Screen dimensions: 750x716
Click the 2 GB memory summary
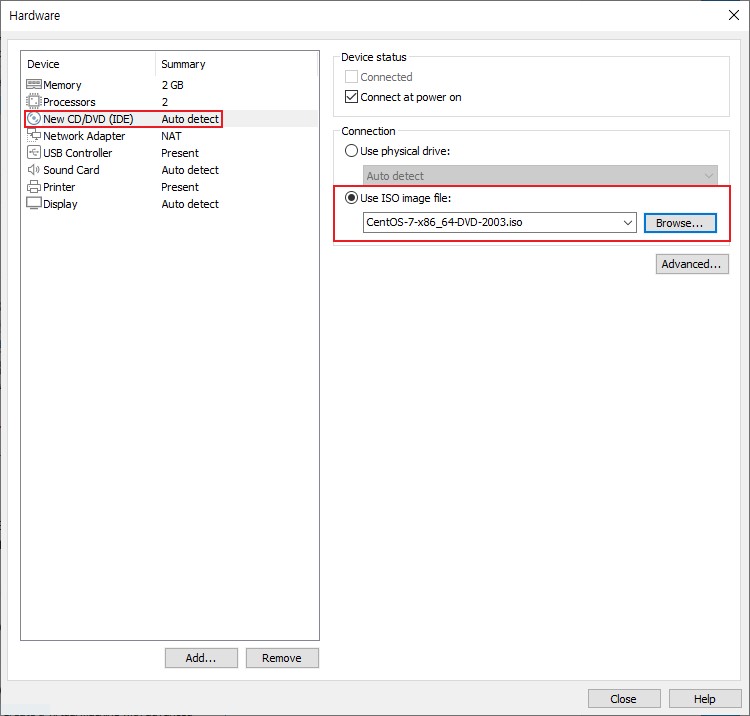point(173,85)
